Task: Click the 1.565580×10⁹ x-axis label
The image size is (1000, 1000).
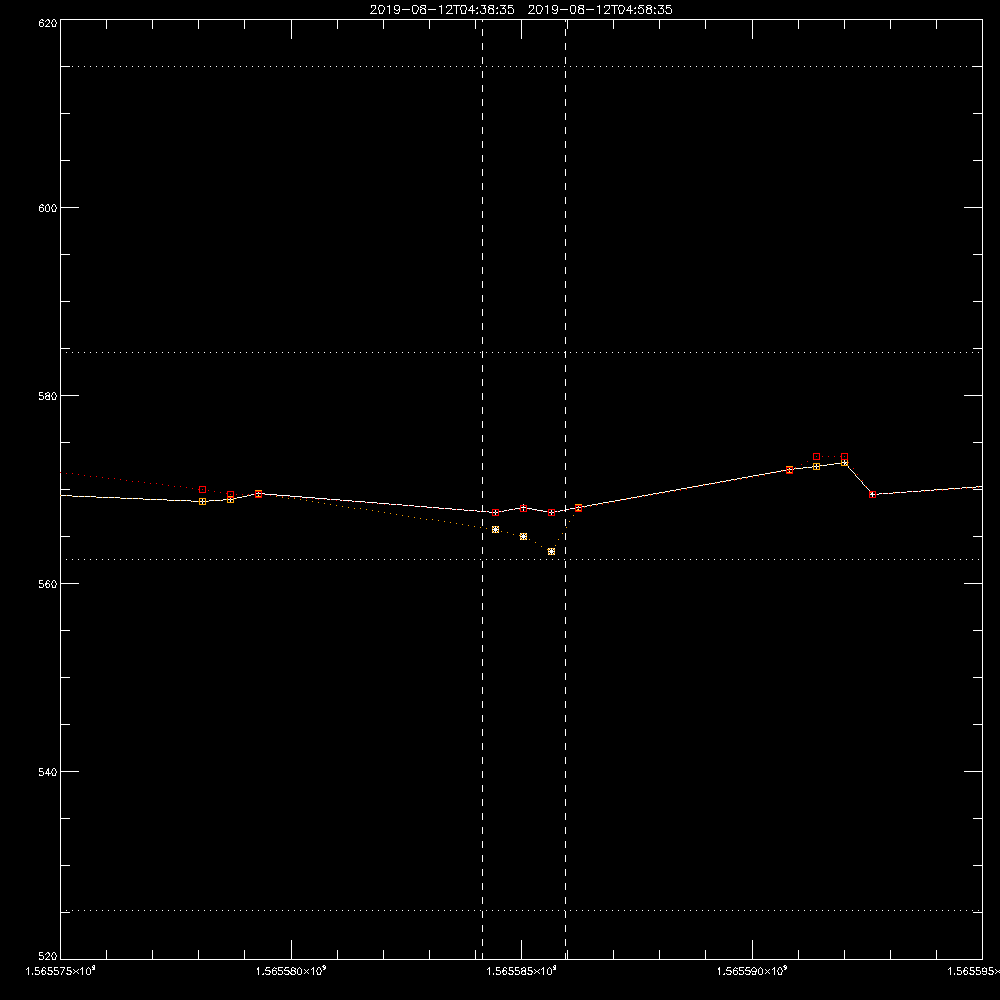Action: (291, 971)
